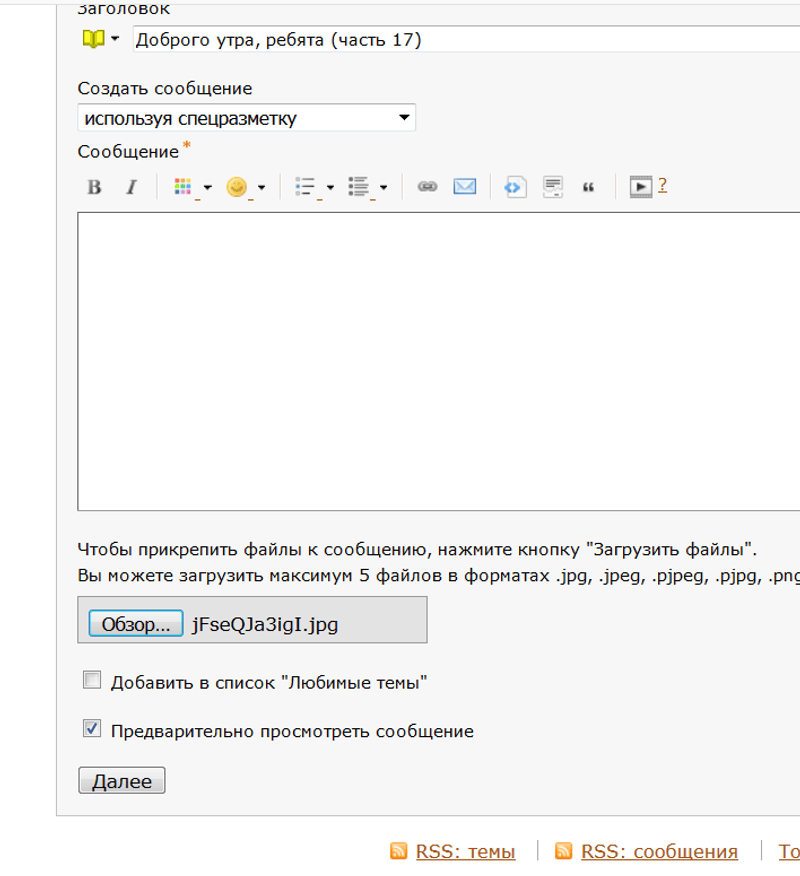Click the 'Обзор...' file browse button
This screenshot has height=876, width=800.
pos(136,624)
